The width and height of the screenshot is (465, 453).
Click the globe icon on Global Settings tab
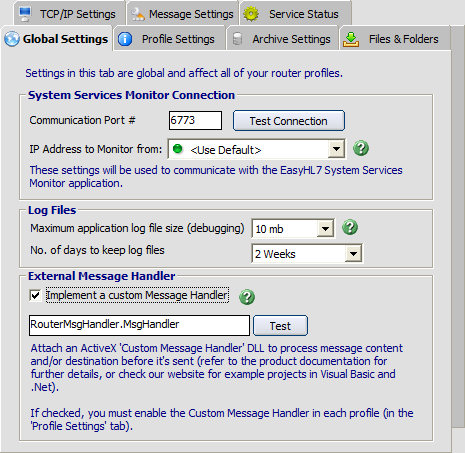click(x=12, y=39)
